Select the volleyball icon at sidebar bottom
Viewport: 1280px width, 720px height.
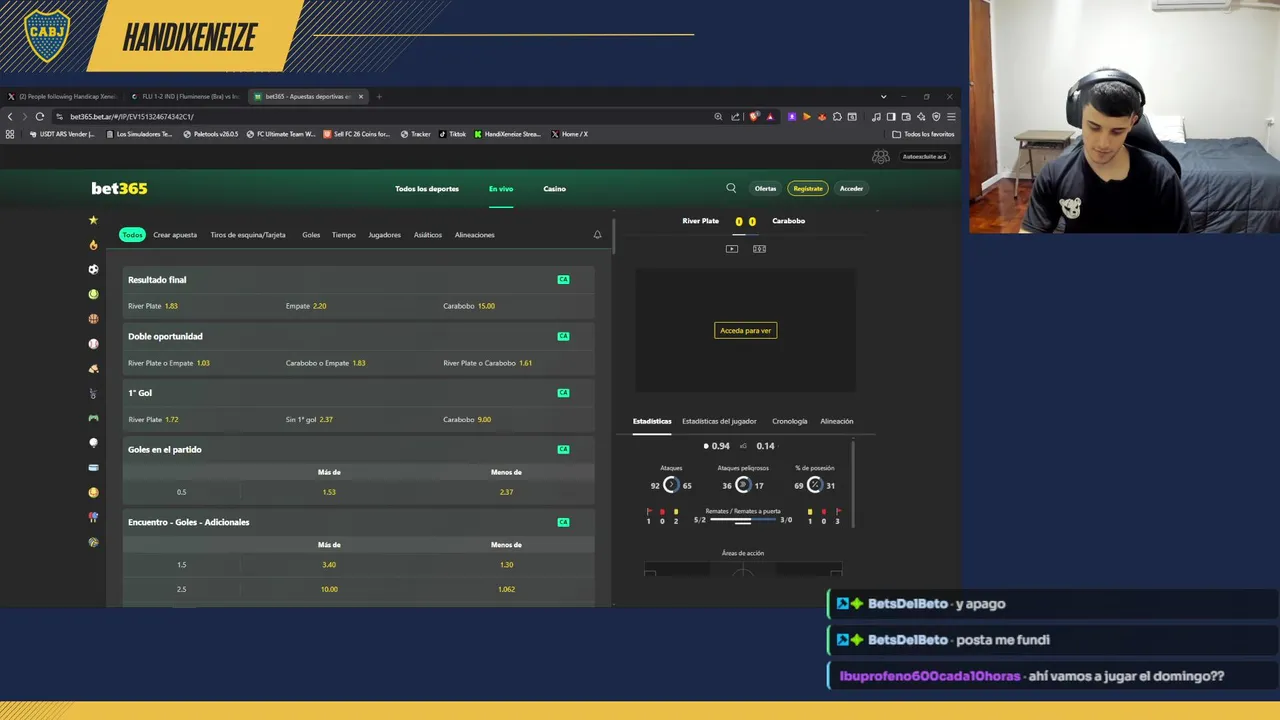93,542
